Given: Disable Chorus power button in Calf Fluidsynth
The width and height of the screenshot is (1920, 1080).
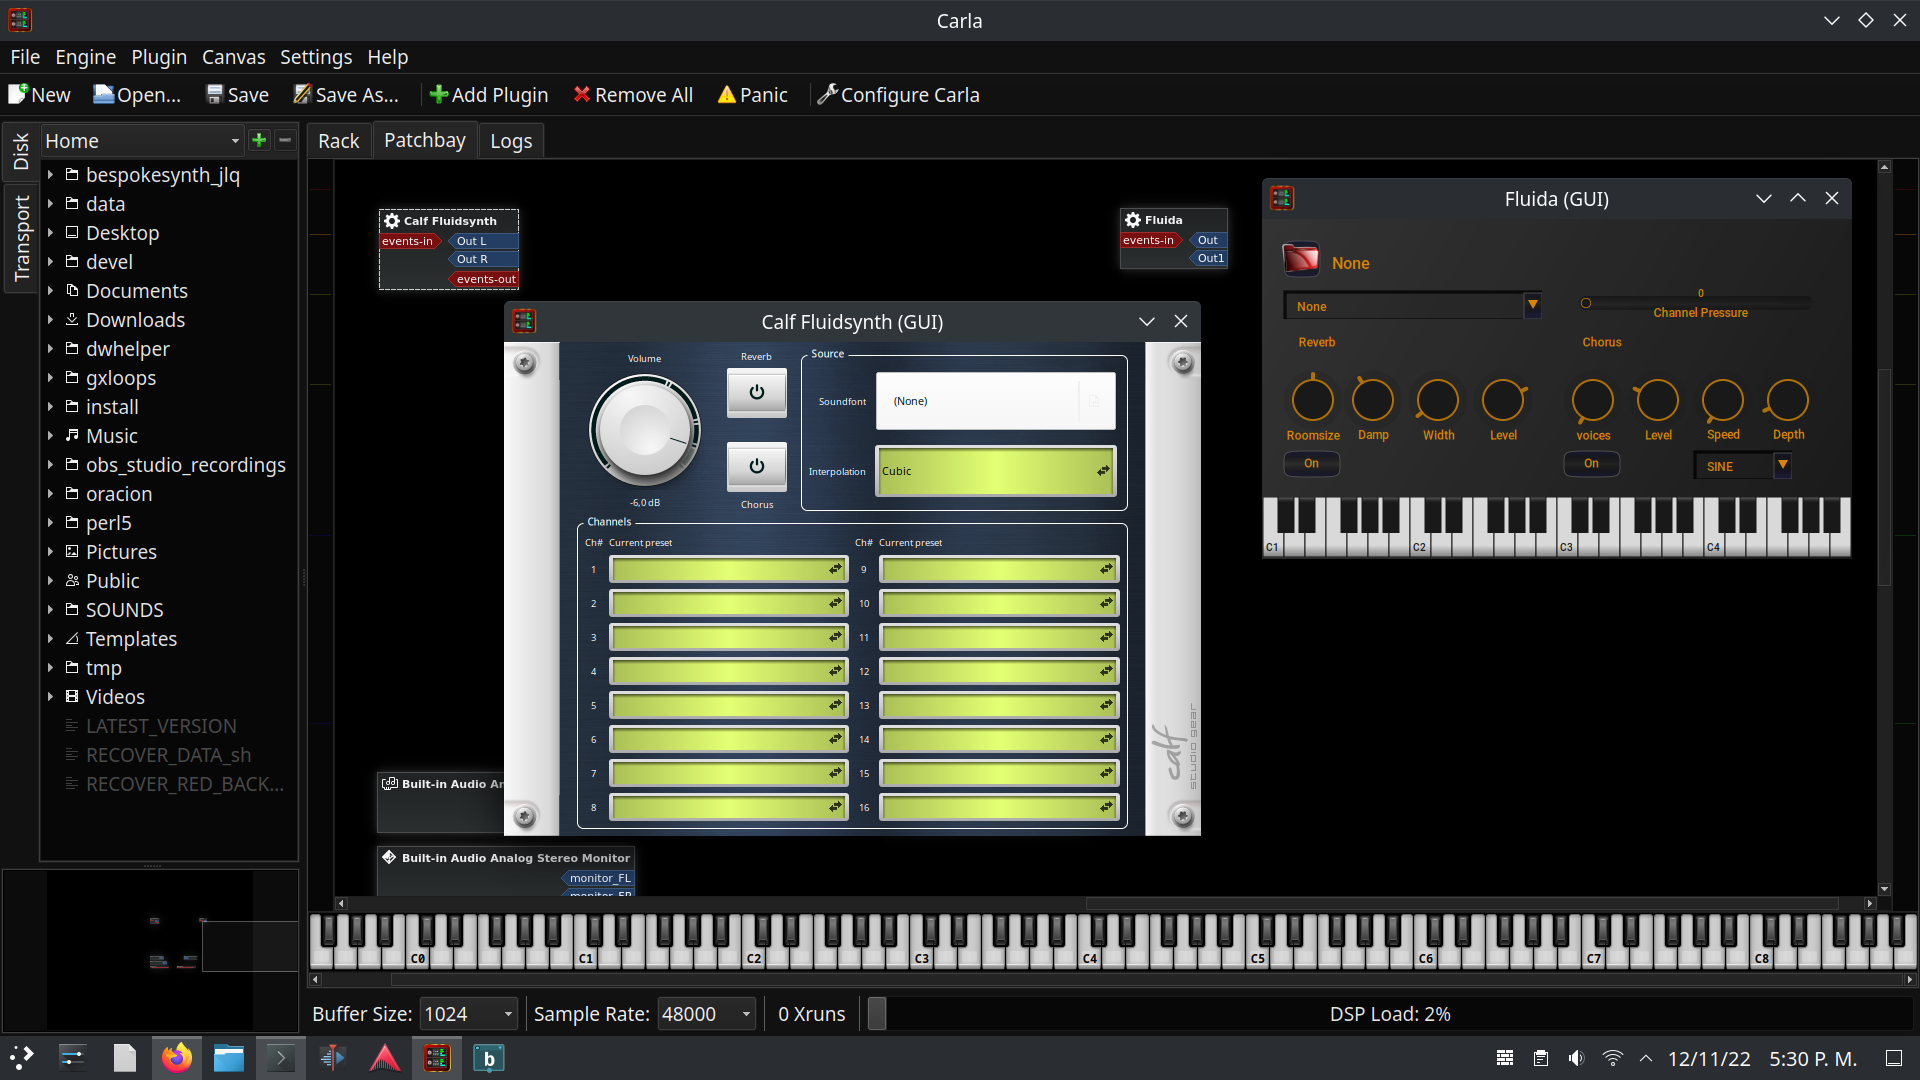Looking at the screenshot, I should (756, 465).
